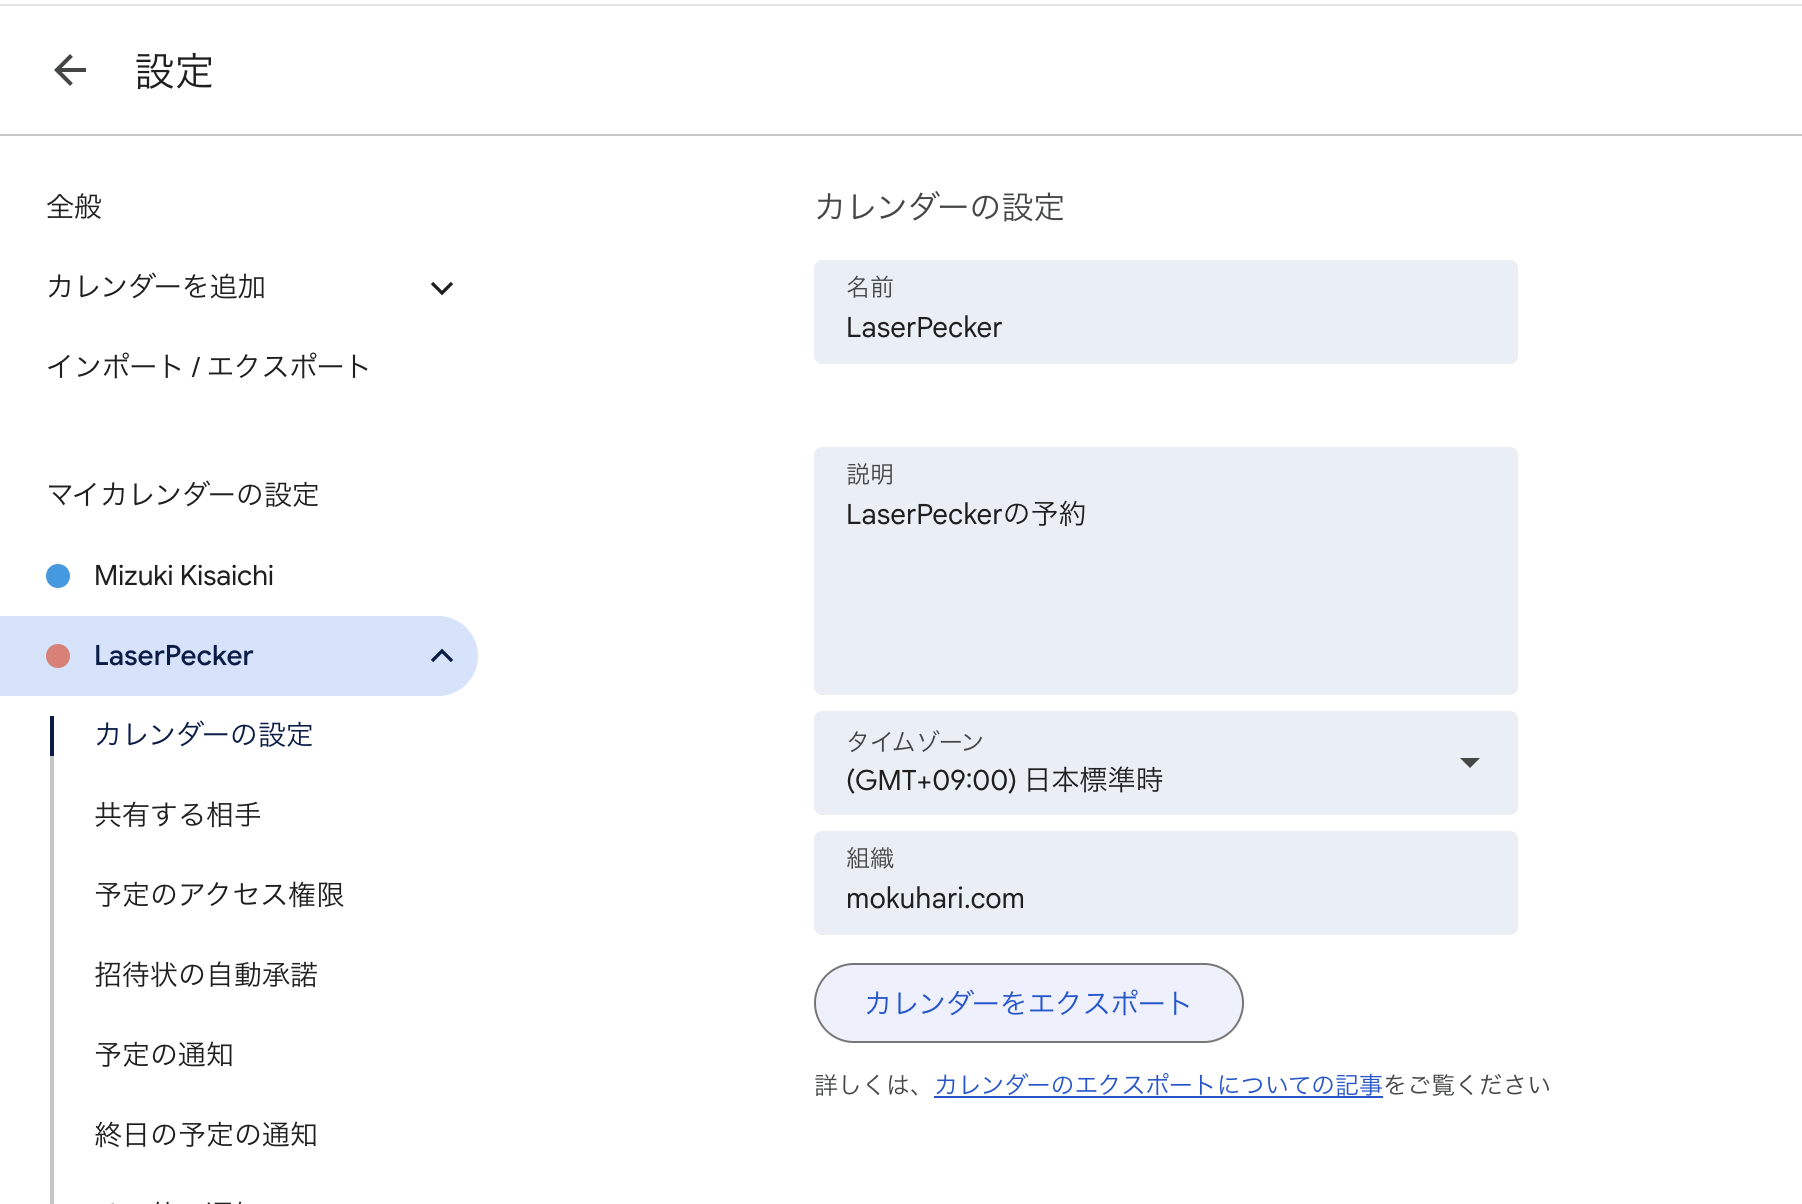Click the back arrow to exit settings
The width and height of the screenshot is (1802, 1204).
[x=68, y=70]
